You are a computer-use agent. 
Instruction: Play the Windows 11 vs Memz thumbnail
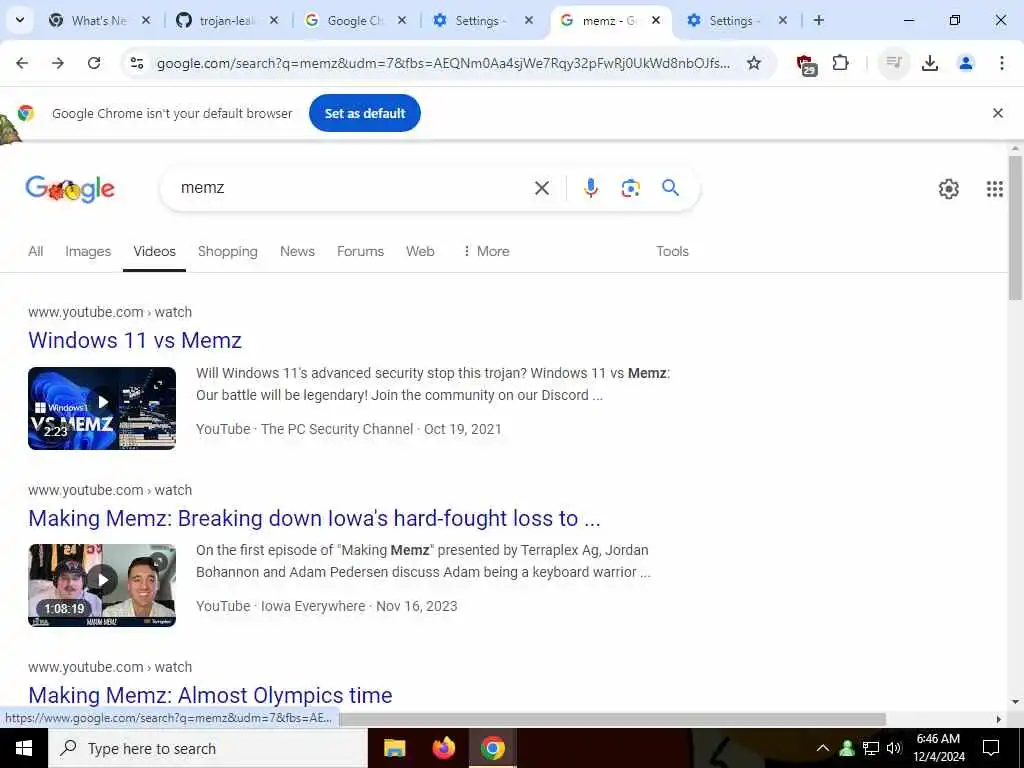[102, 408]
